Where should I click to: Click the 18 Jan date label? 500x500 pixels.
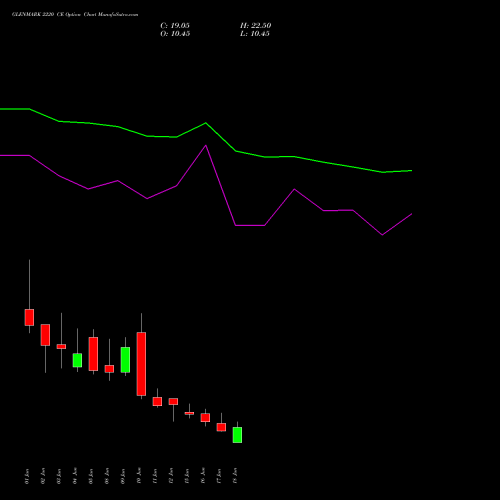(235, 476)
